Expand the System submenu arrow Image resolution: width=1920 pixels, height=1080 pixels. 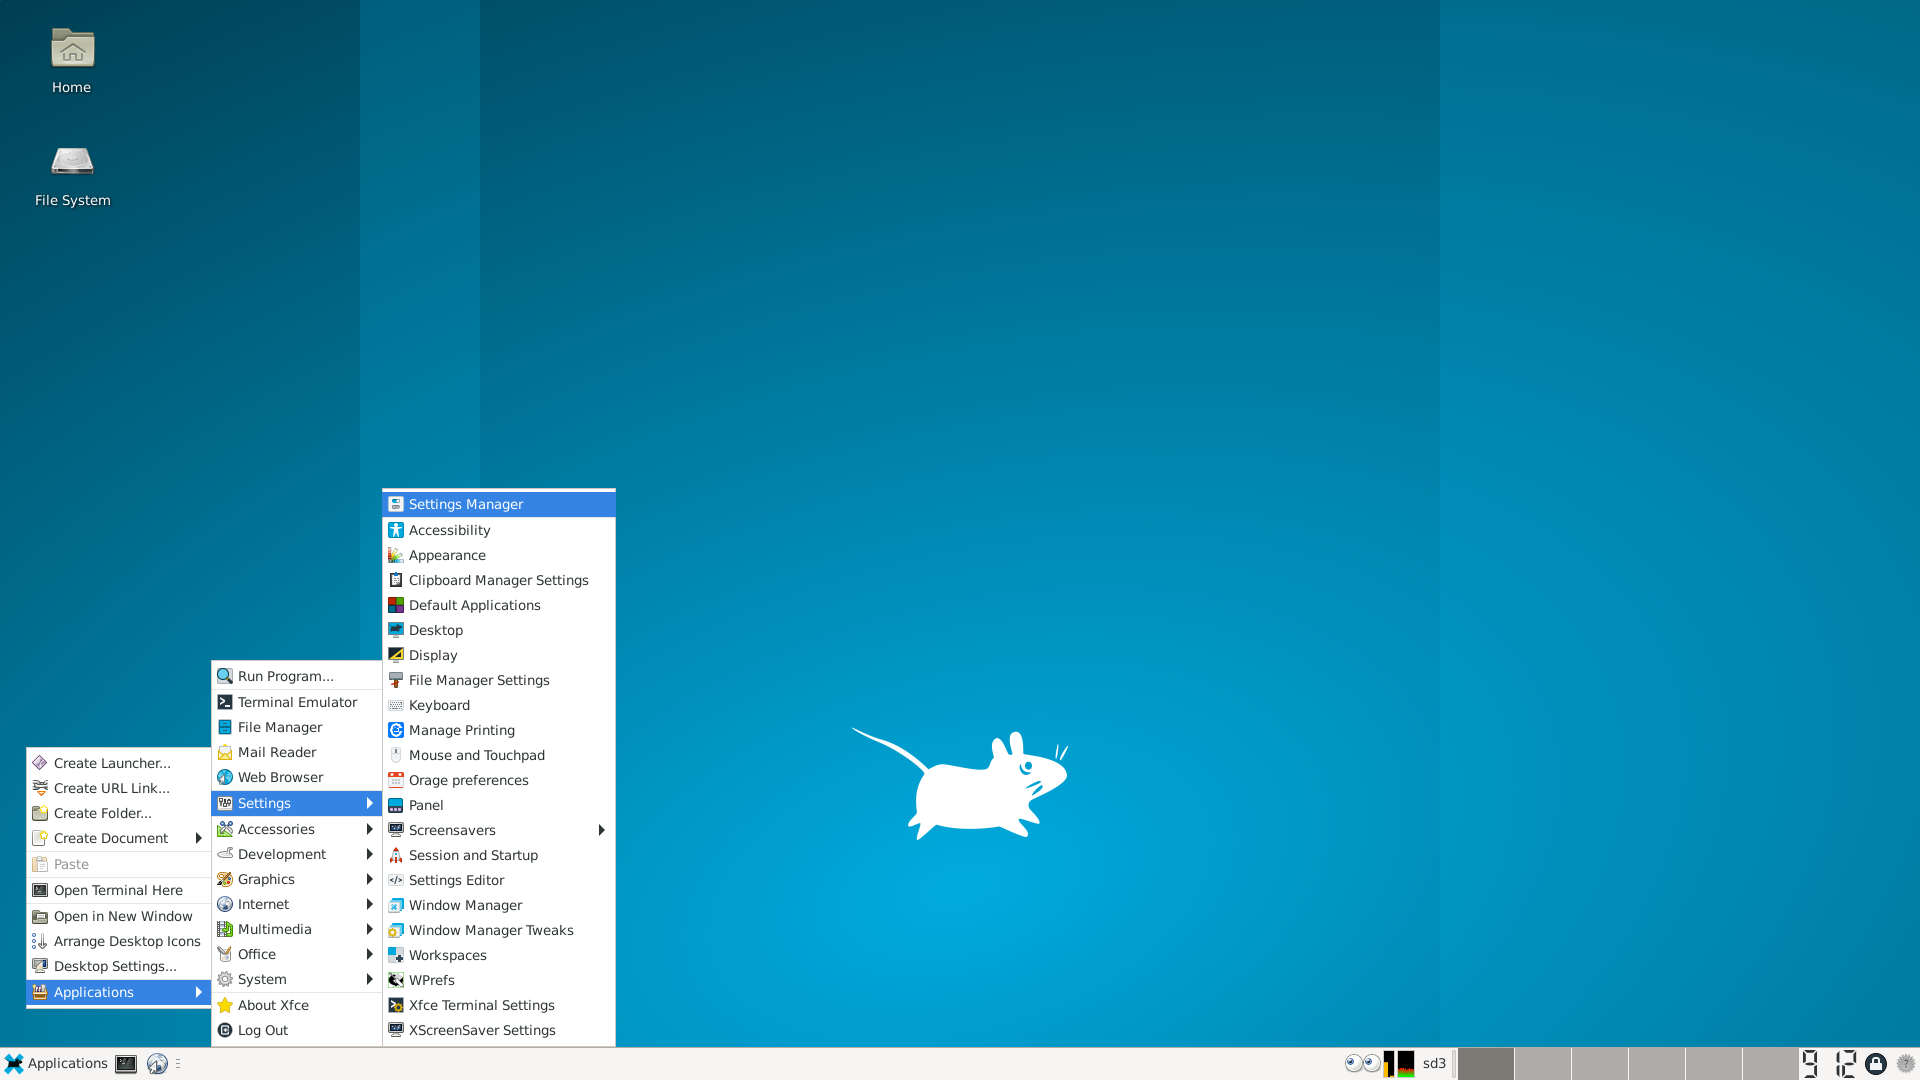point(369,979)
